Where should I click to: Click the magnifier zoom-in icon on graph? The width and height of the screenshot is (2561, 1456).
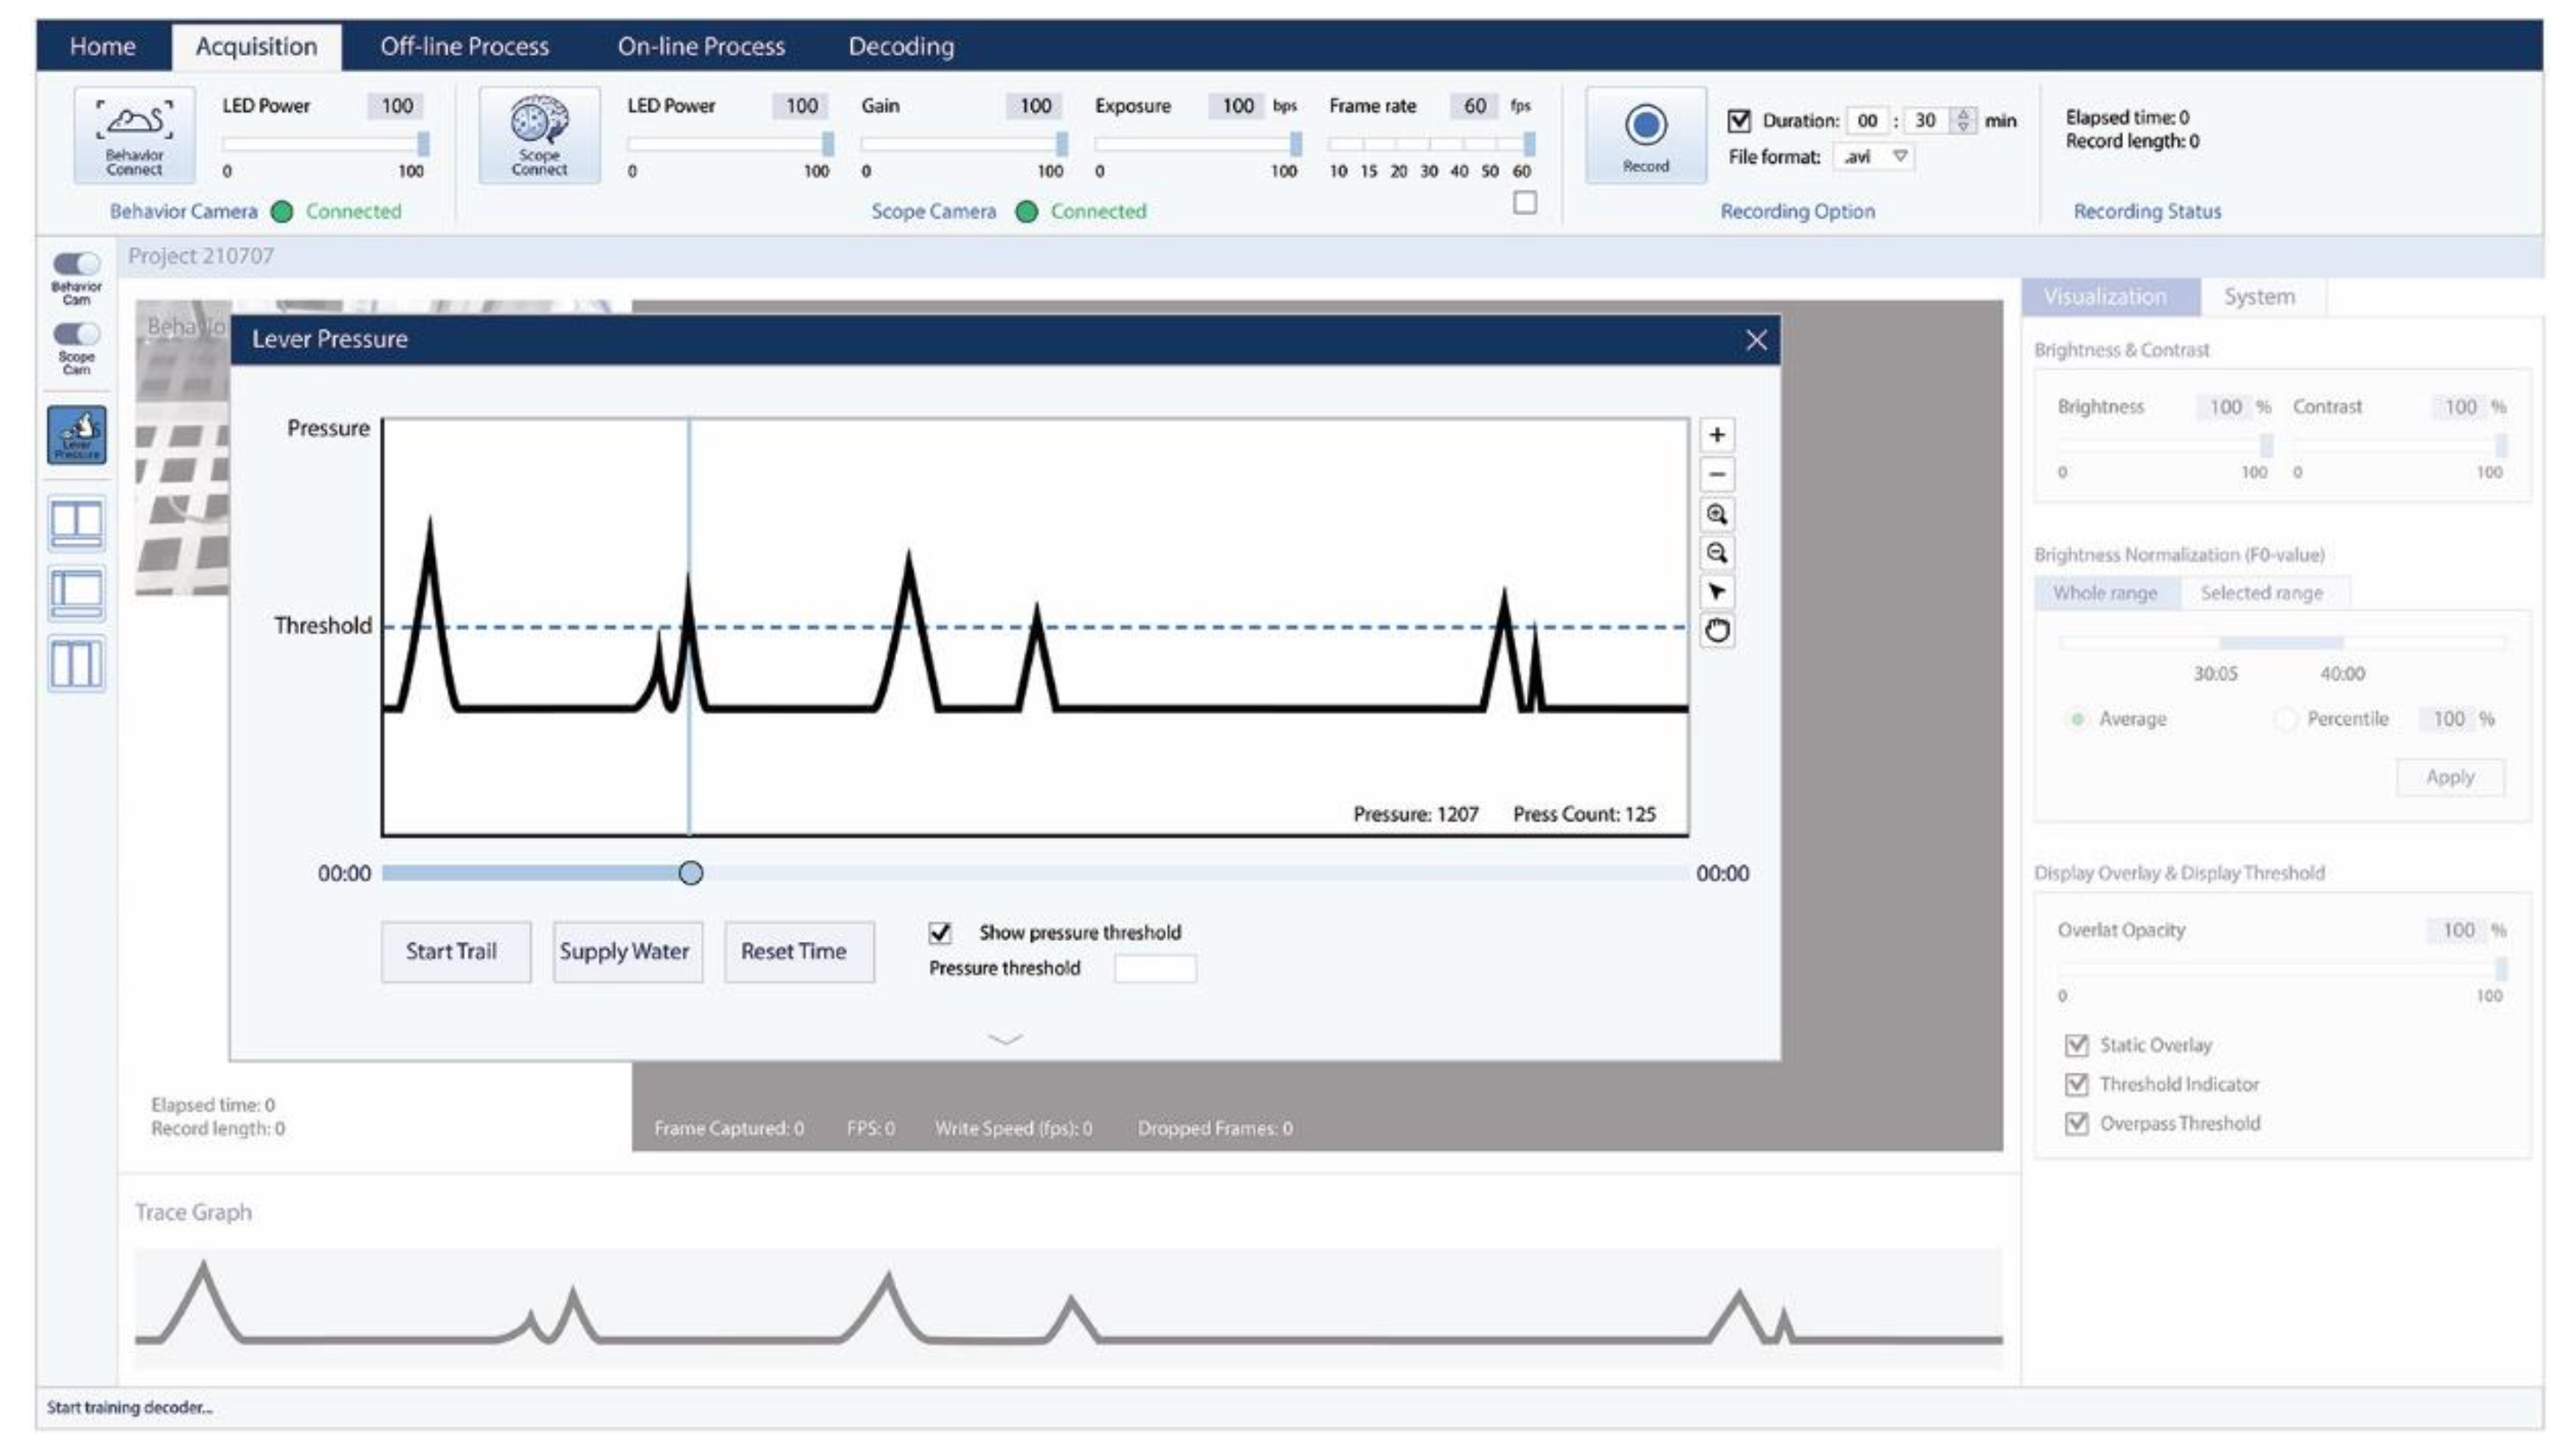pos(1716,514)
